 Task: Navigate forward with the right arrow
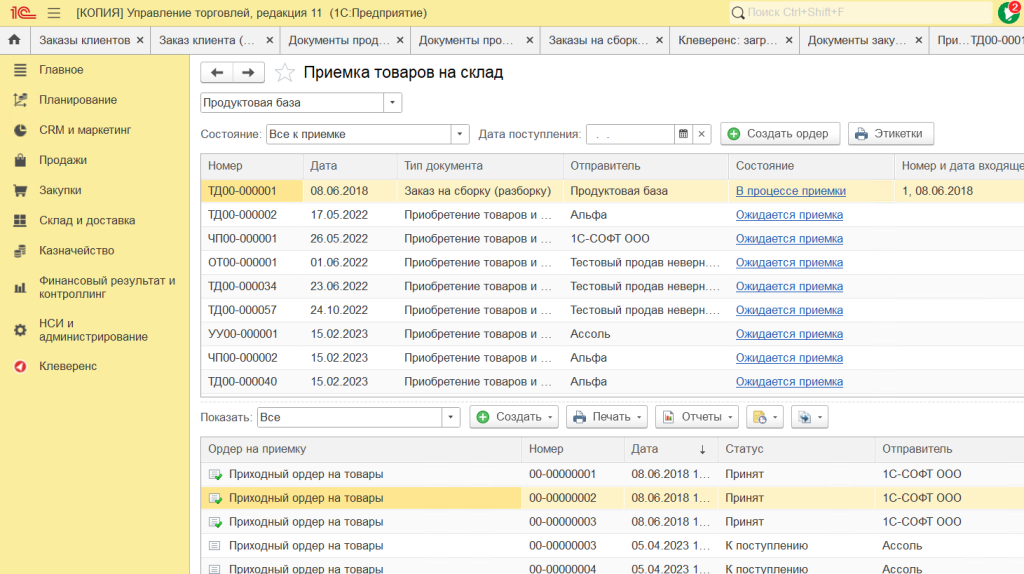(248, 72)
